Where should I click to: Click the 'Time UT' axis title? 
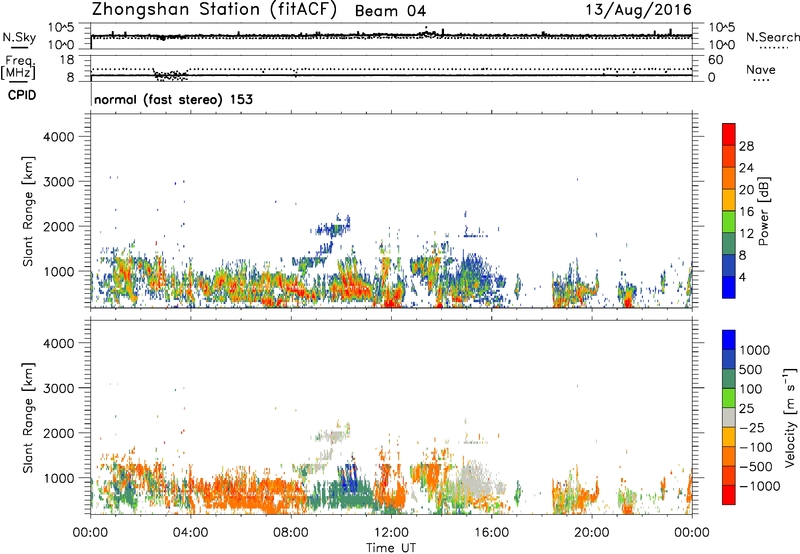point(391,547)
